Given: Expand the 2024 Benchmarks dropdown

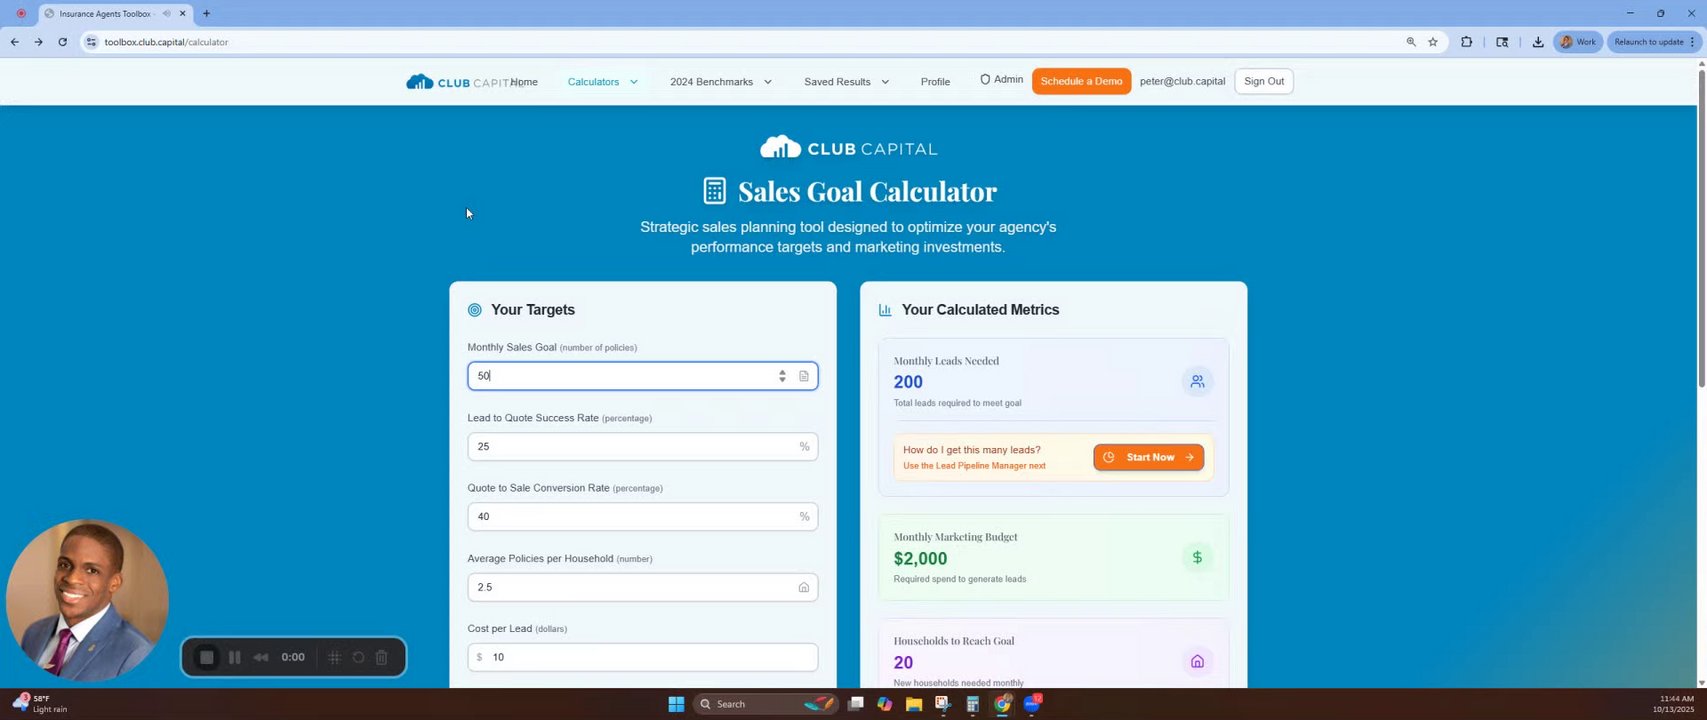Looking at the screenshot, I should [721, 82].
